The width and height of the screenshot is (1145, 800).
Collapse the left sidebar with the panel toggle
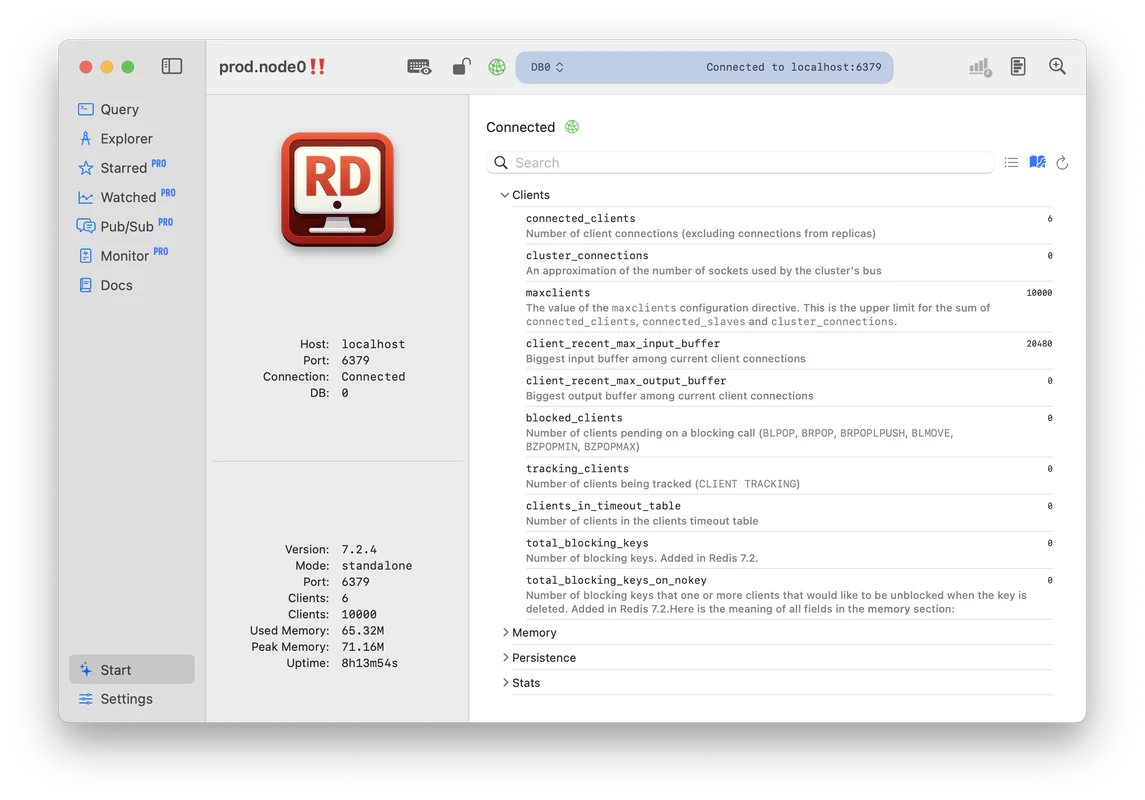pos(171,65)
